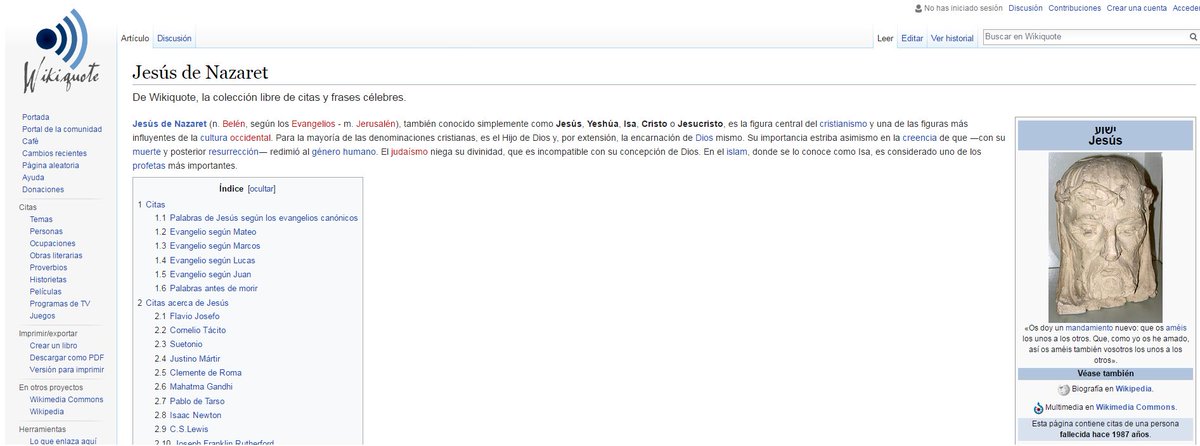Open the cristianismo link in the intro
Screen dimensions: 1200x446
pyautogui.click(x=842, y=123)
